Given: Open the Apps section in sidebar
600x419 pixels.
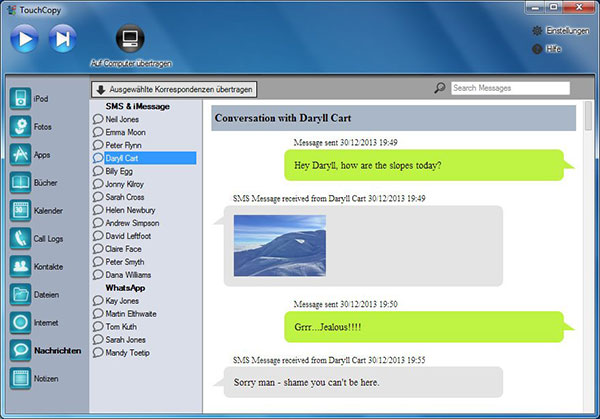Looking at the screenshot, I should tap(21, 154).
